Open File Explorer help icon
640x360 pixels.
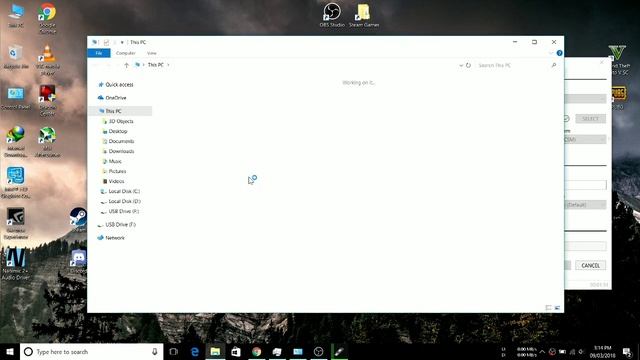[x=559, y=53]
